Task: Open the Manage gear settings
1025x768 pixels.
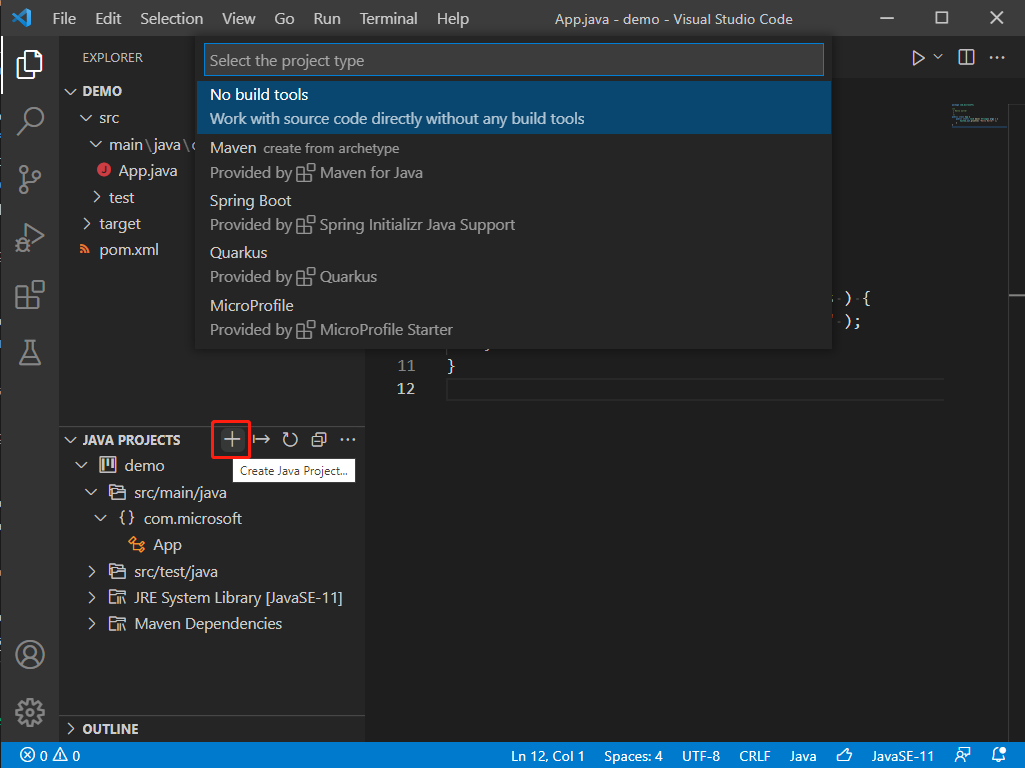Action: click(x=30, y=712)
